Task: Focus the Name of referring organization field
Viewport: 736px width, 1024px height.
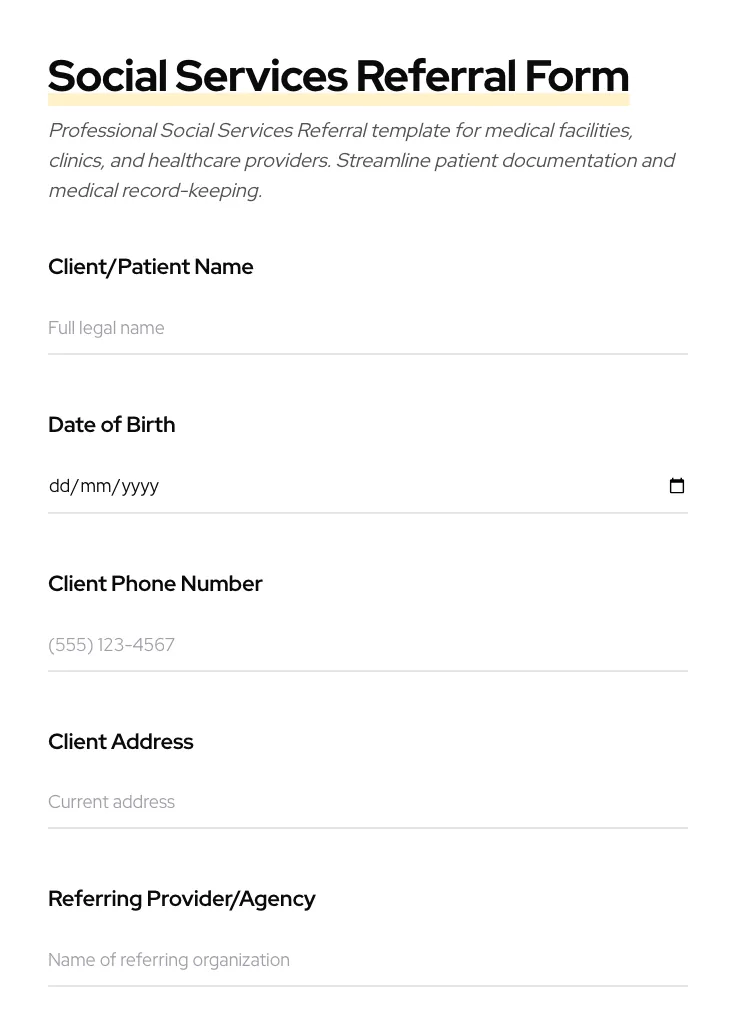Action: (300, 960)
